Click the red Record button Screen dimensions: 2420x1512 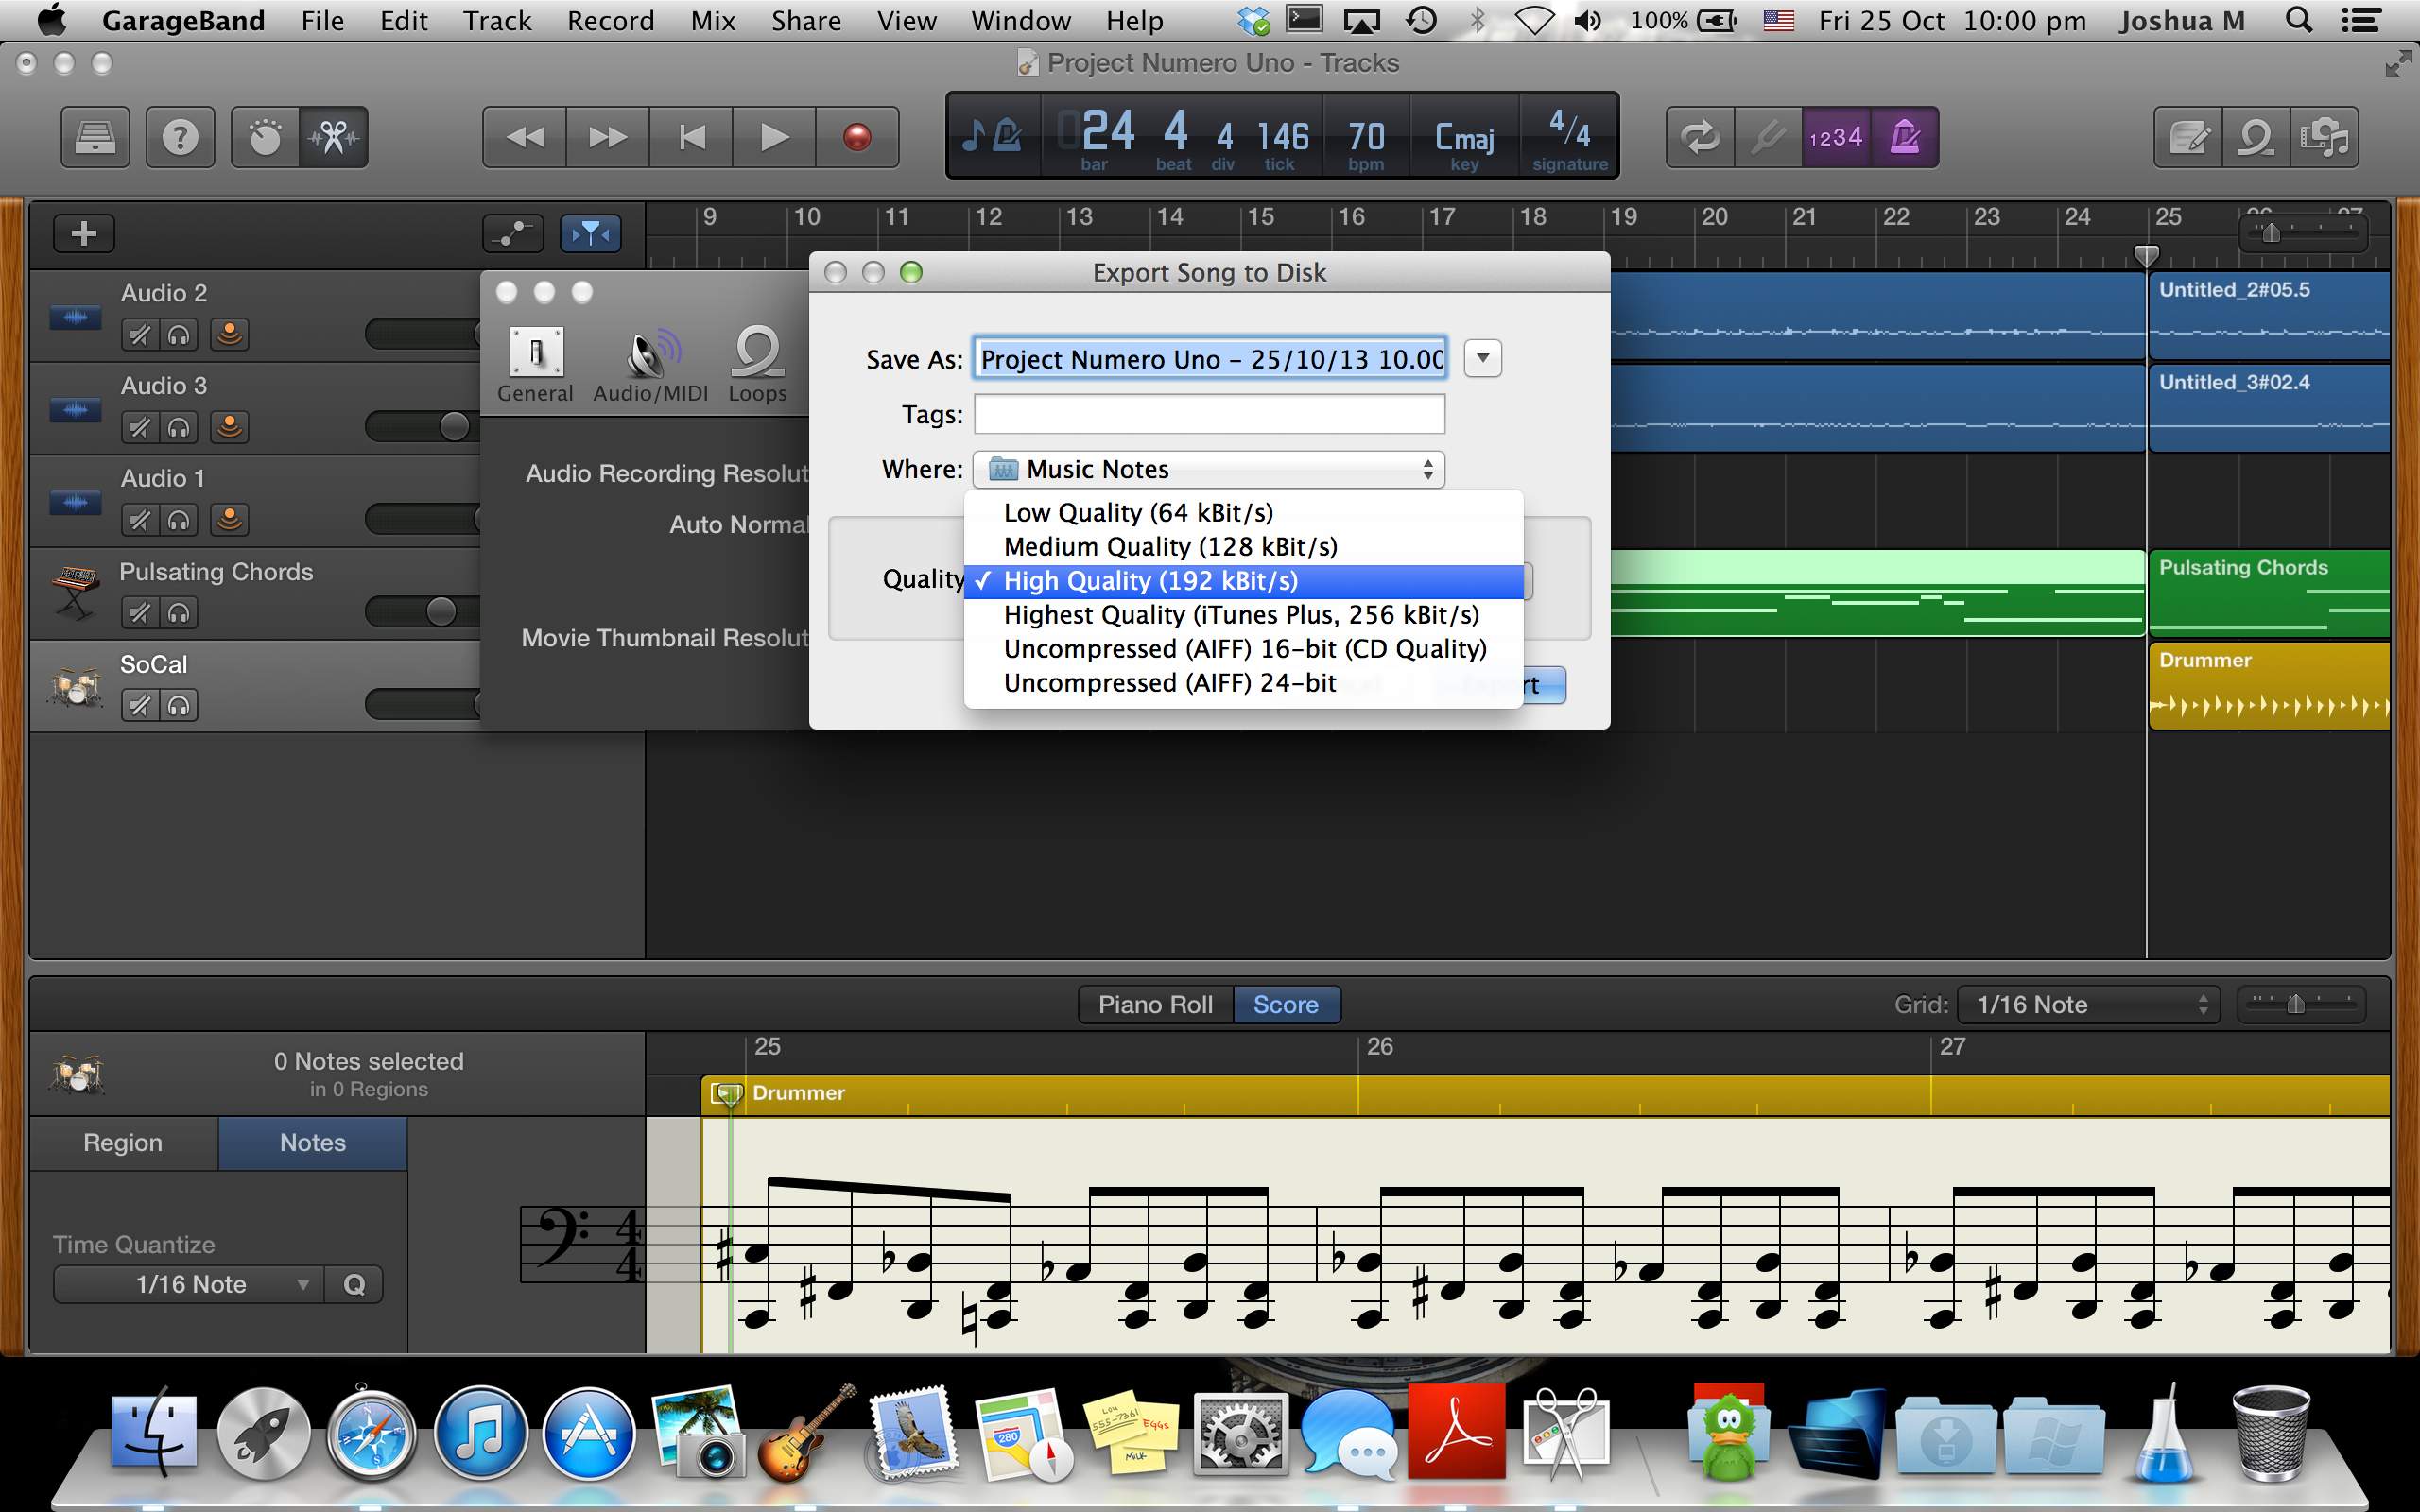[856, 137]
